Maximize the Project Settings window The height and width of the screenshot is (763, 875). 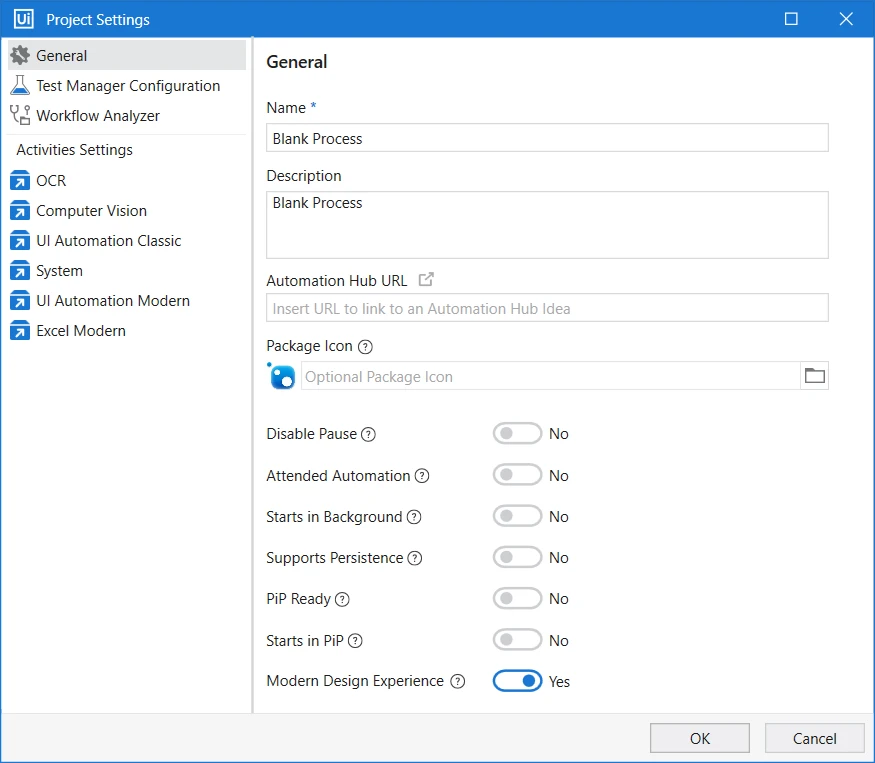791,19
